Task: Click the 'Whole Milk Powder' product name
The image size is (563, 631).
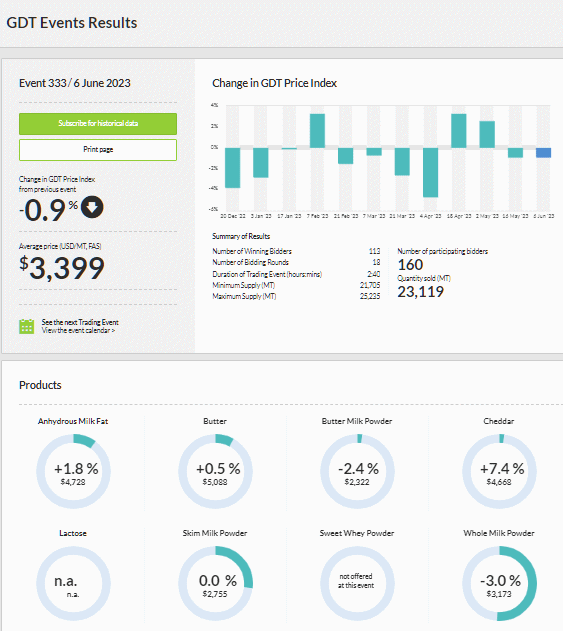Action: [x=499, y=533]
